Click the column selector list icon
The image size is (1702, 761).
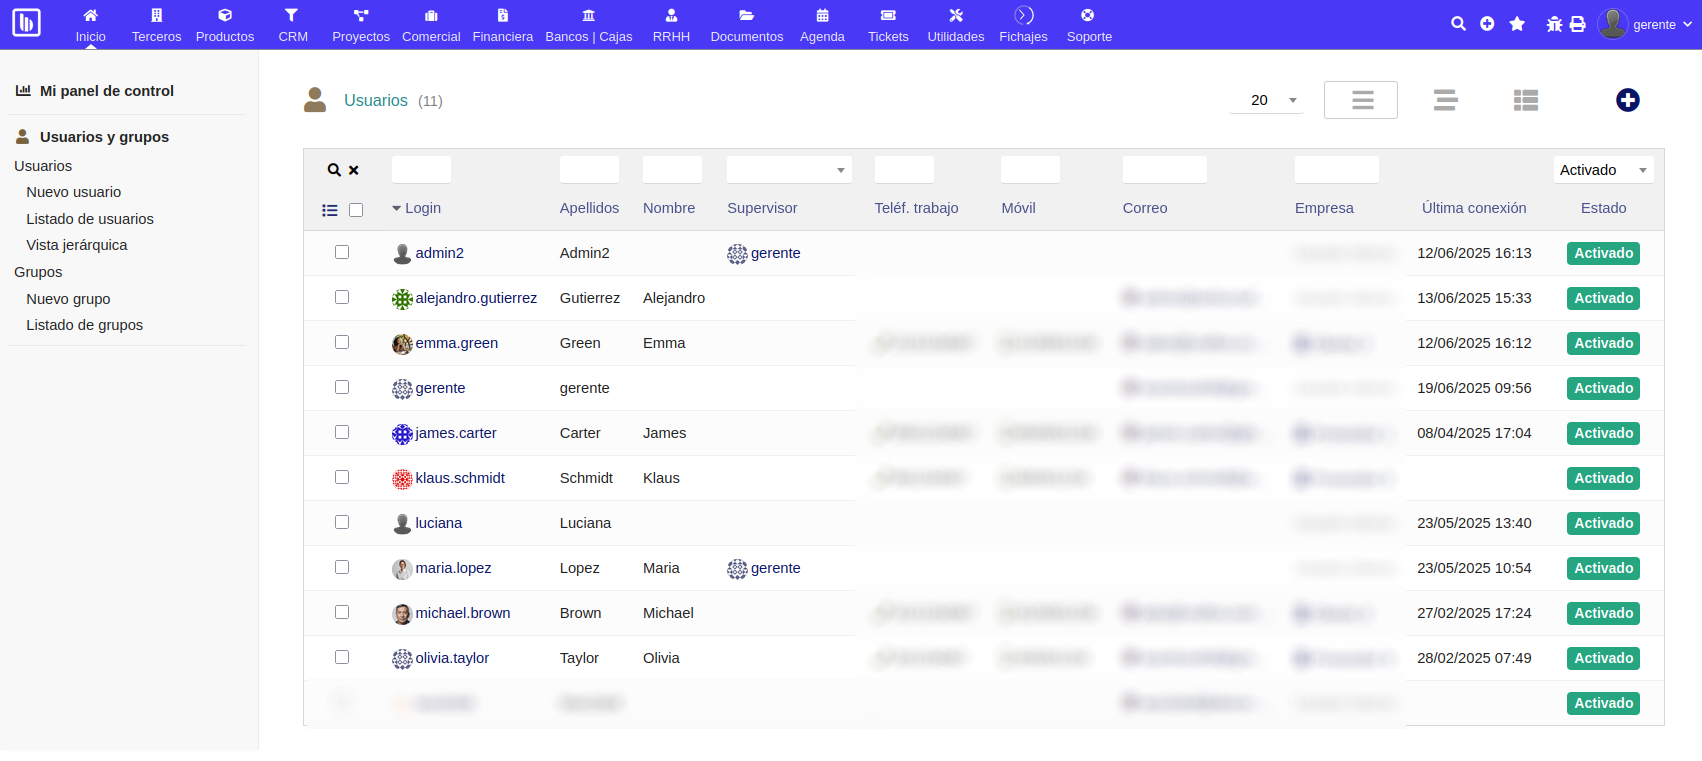click(x=330, y=210)
